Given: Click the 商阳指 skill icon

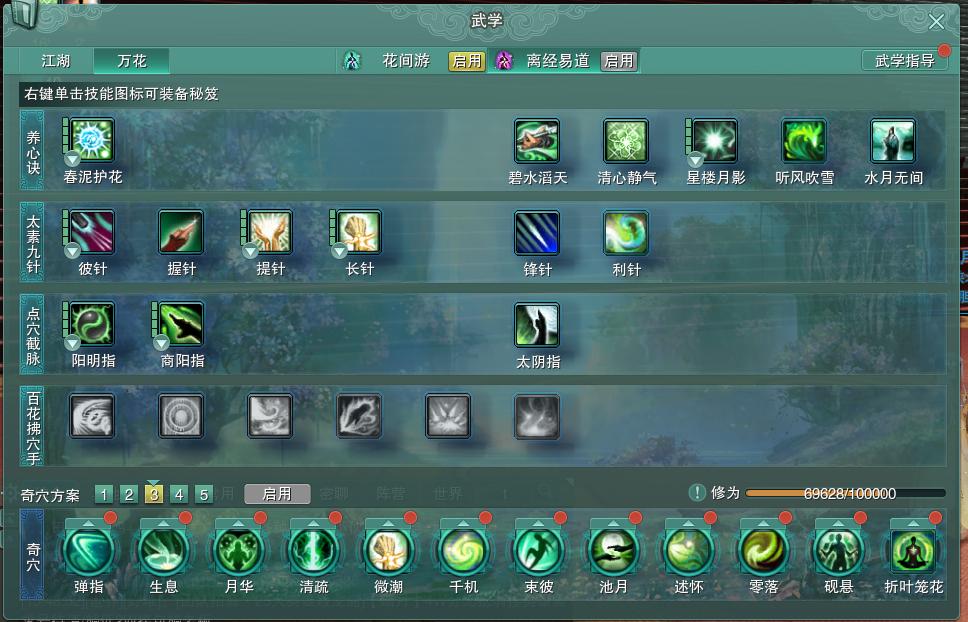Looking at the screenshot, I should pyautogui.click(x=181, y=324).
